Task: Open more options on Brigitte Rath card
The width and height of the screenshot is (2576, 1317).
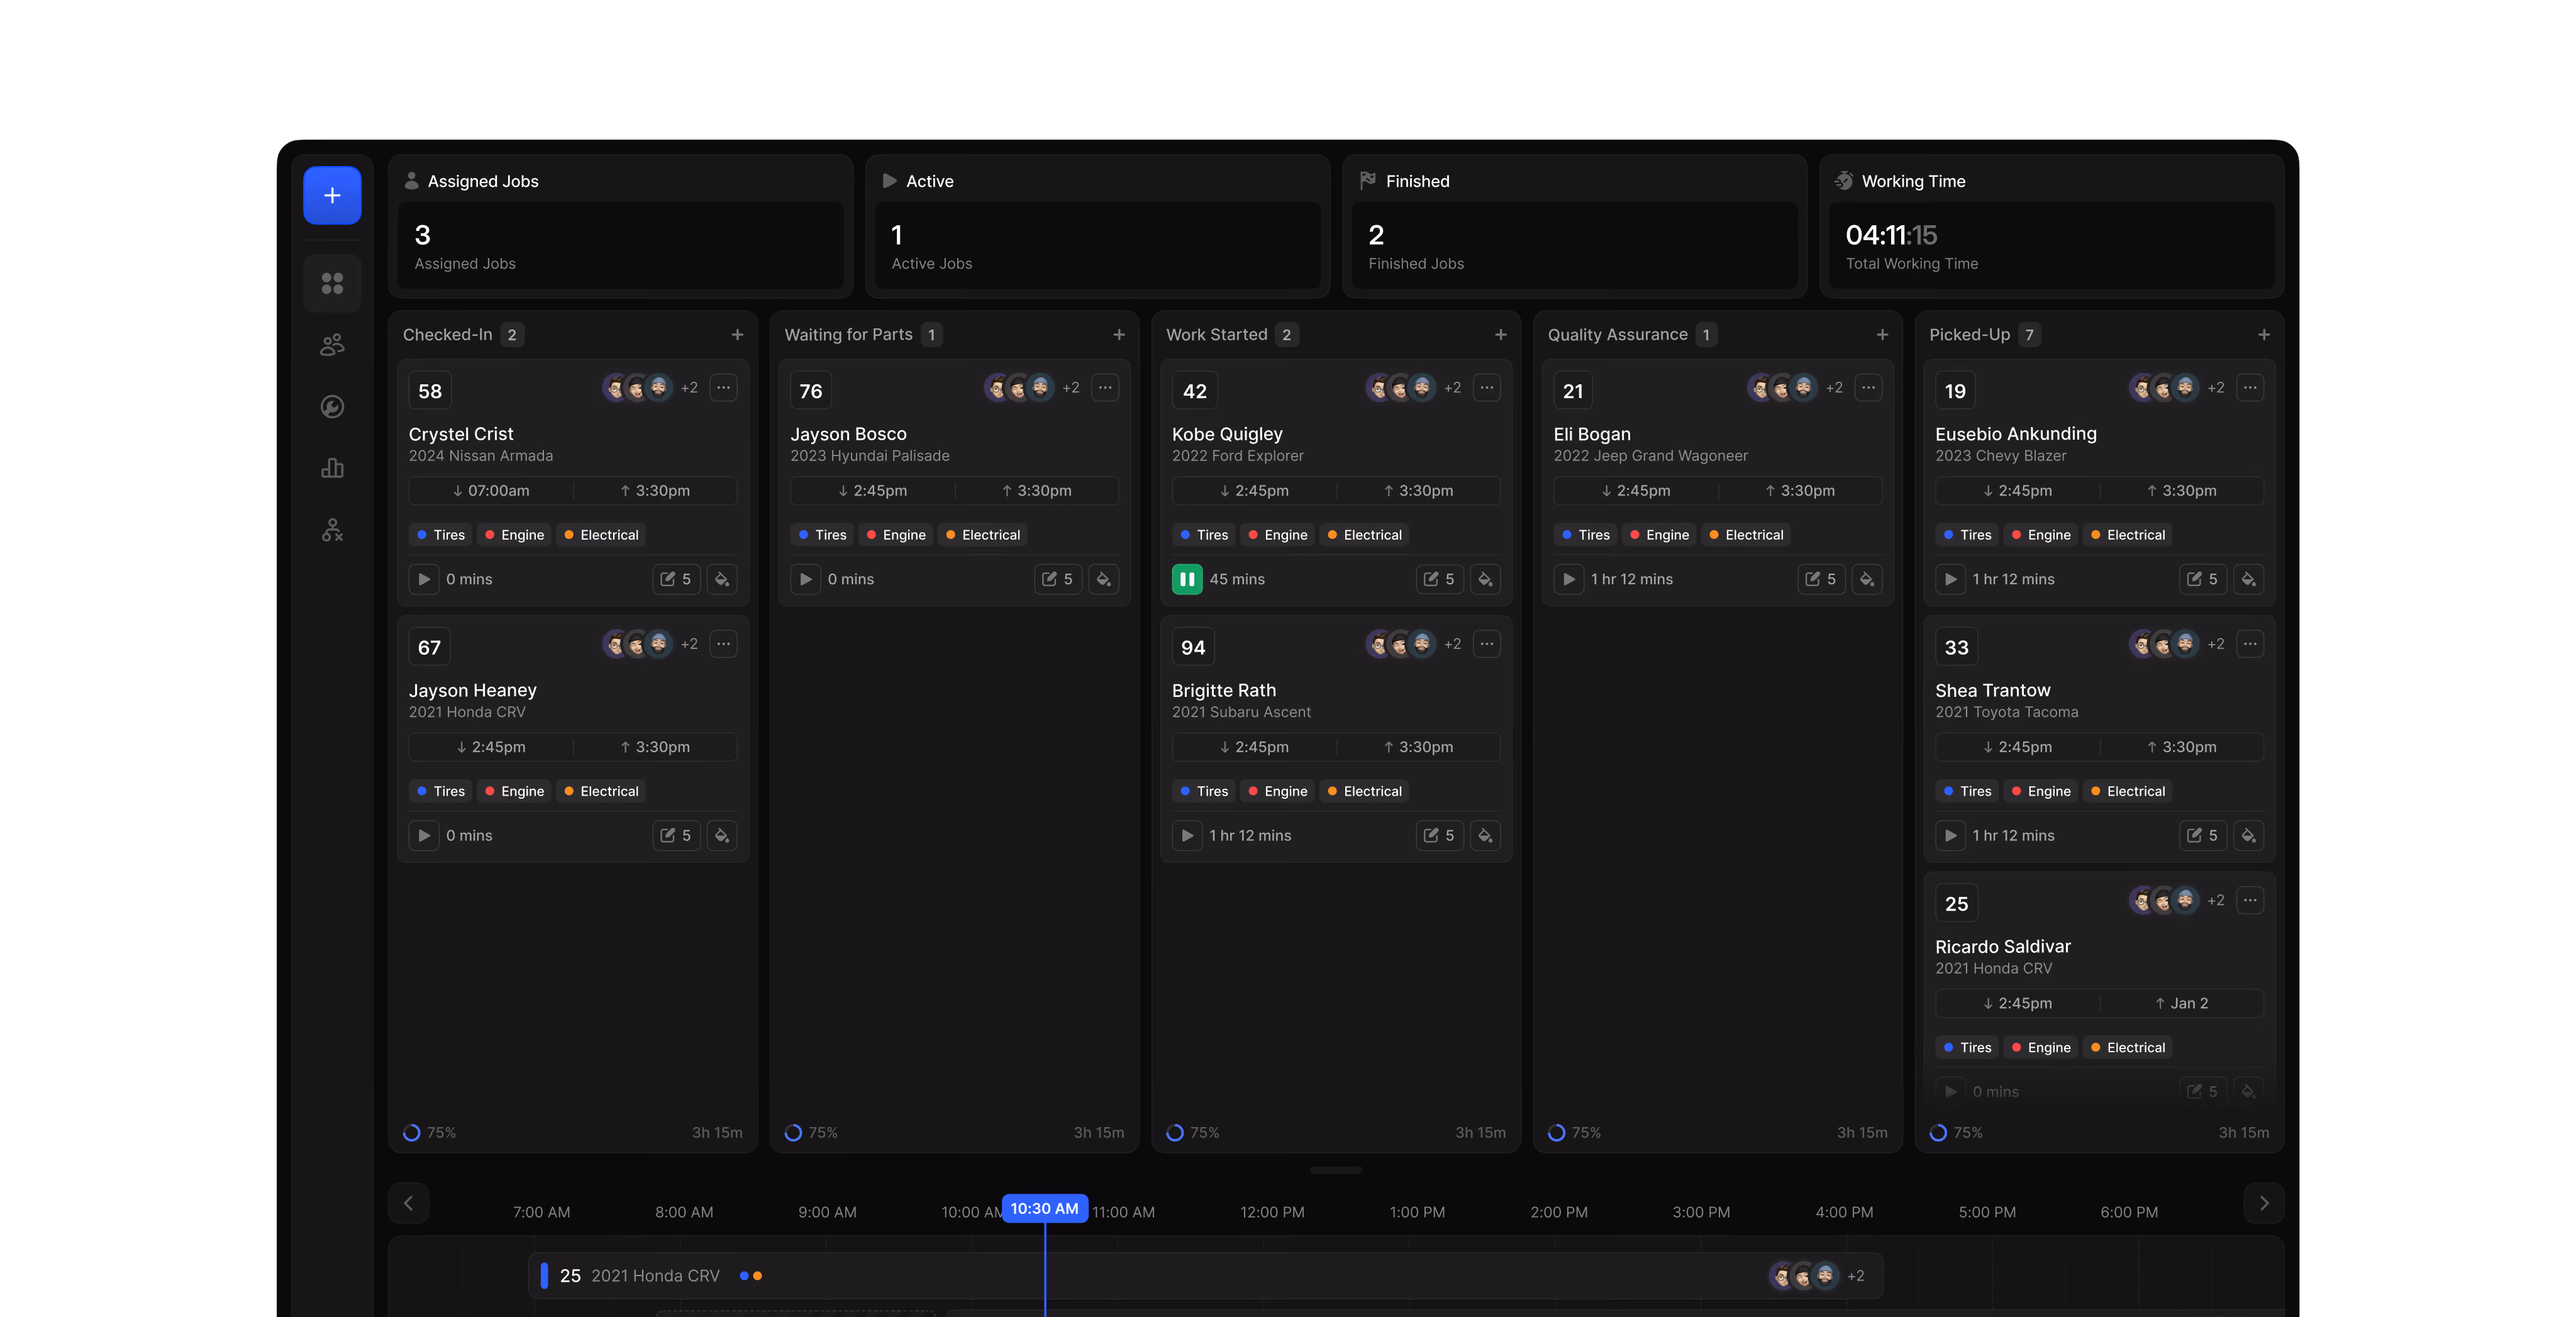Action: click(1487, 644)
